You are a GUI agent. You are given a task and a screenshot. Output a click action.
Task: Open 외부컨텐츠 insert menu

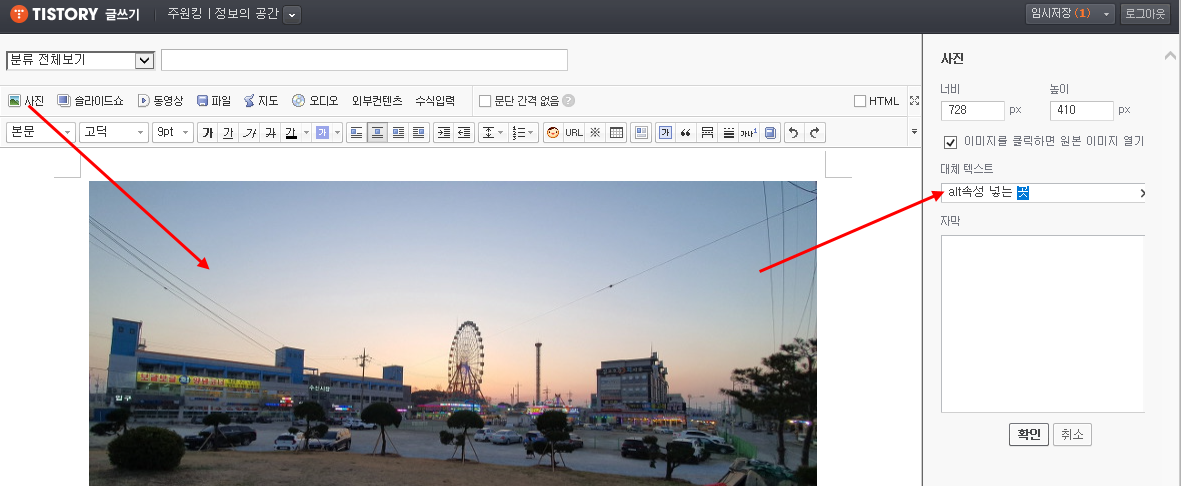point(377,100)
